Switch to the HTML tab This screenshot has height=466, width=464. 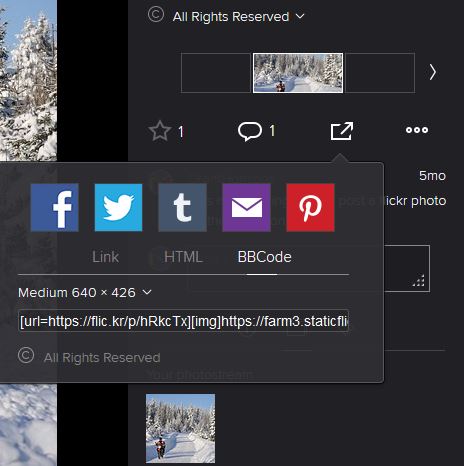[x=183, y=257]
